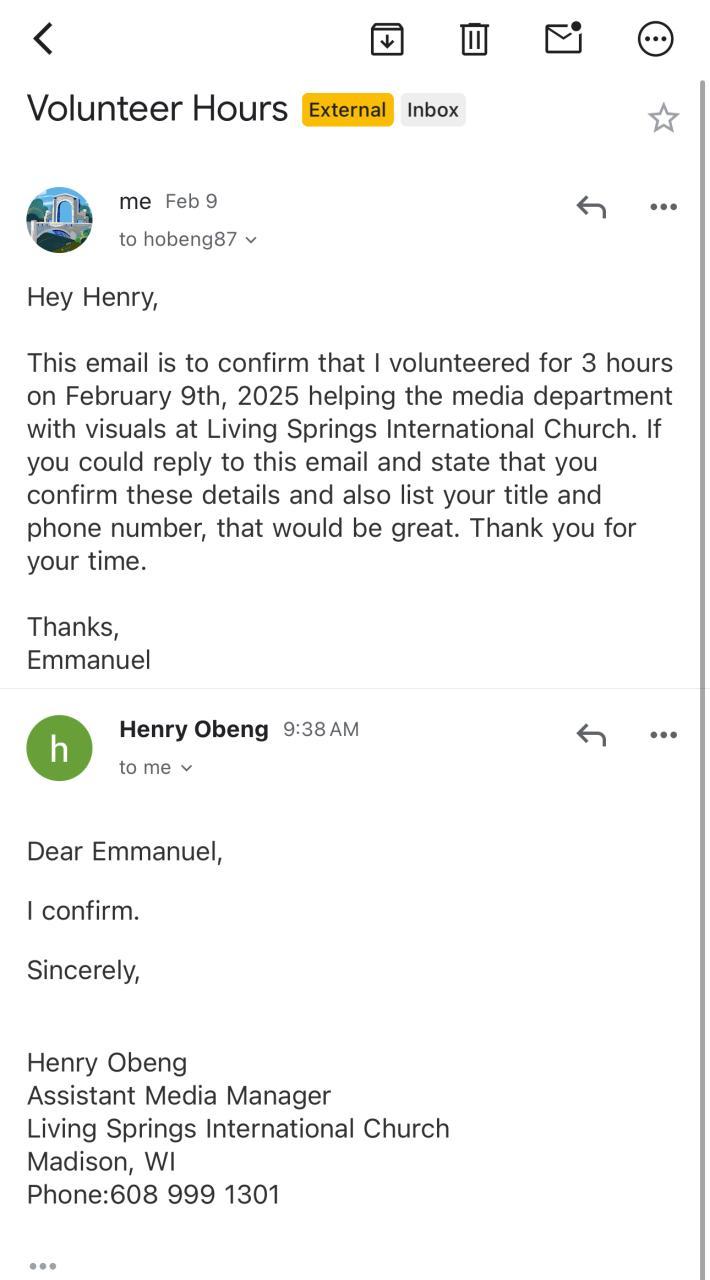Expand recipient details for 'to me'
This screenshot has width=710, height=1280.
coord(155,767)
